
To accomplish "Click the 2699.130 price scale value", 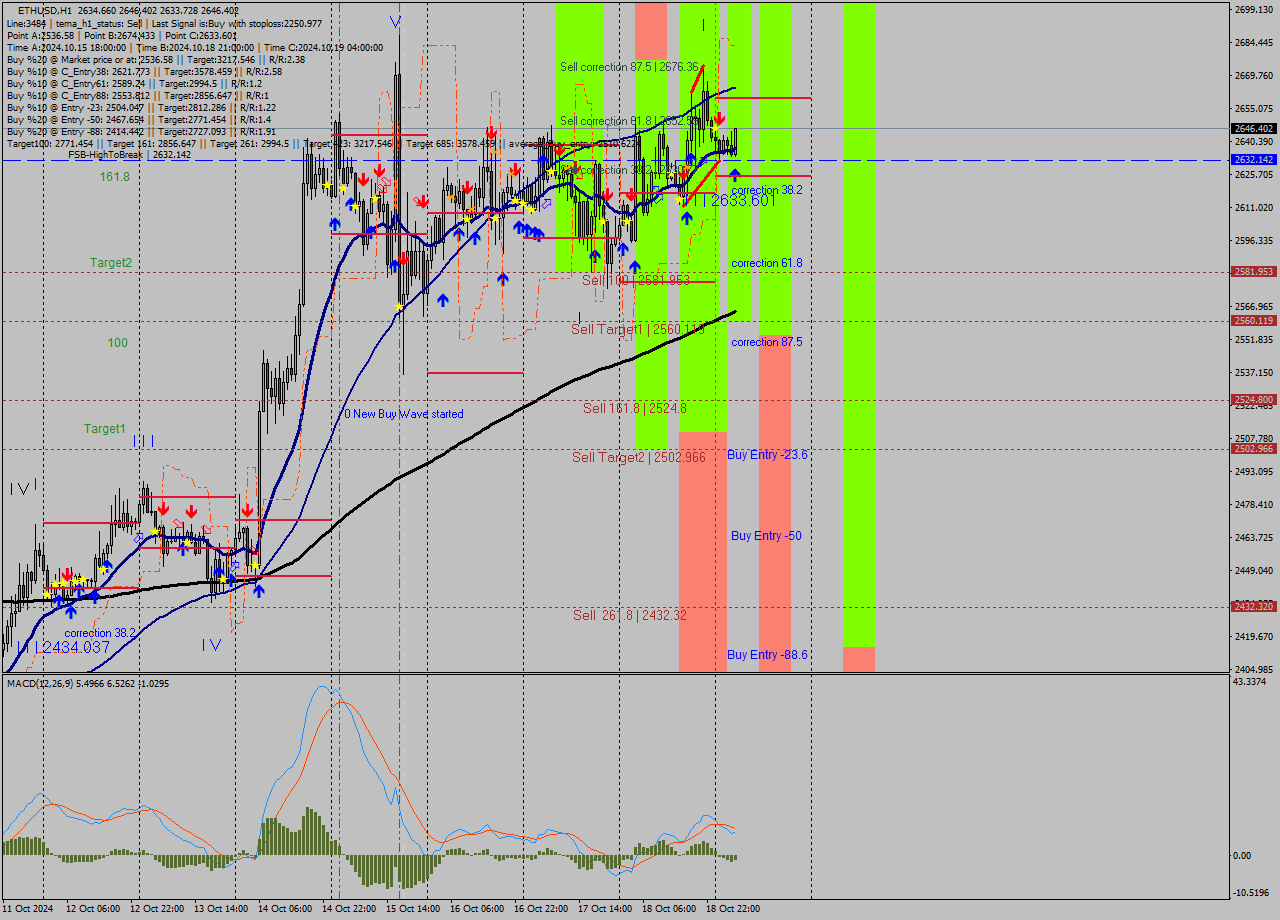I will tap(1254, 10).
